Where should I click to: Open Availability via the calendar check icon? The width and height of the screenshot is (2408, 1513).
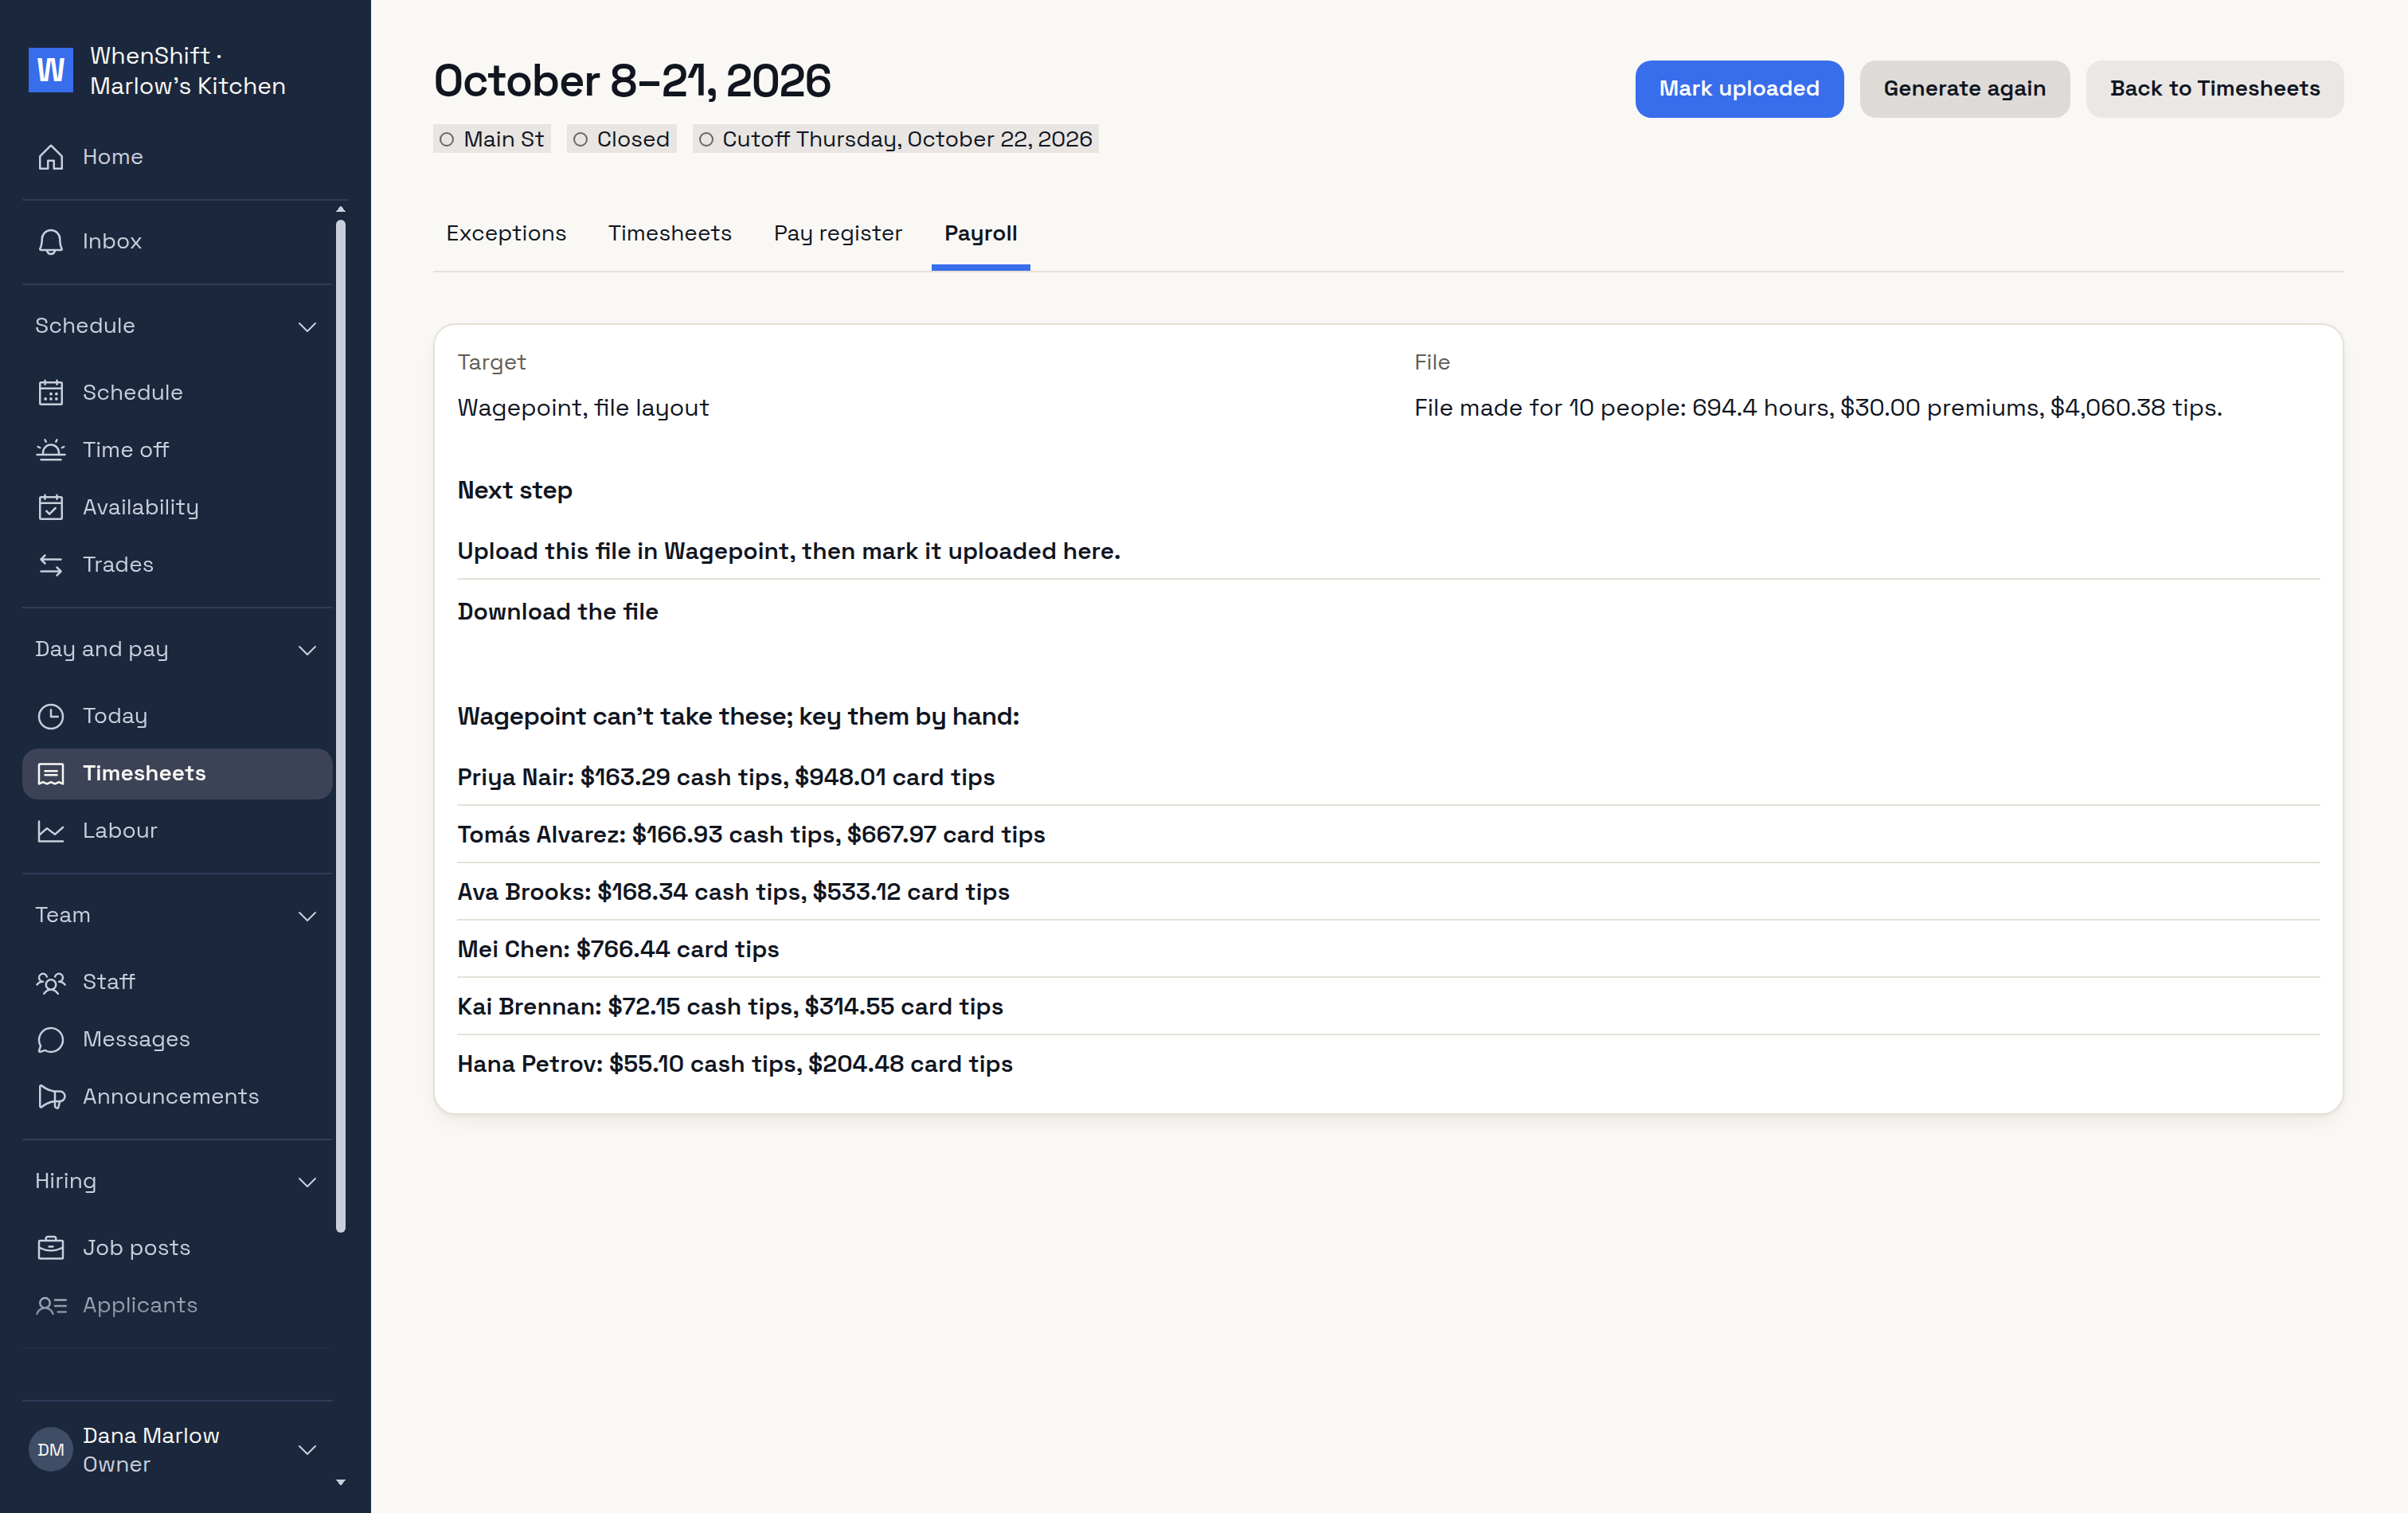point(50,508)
